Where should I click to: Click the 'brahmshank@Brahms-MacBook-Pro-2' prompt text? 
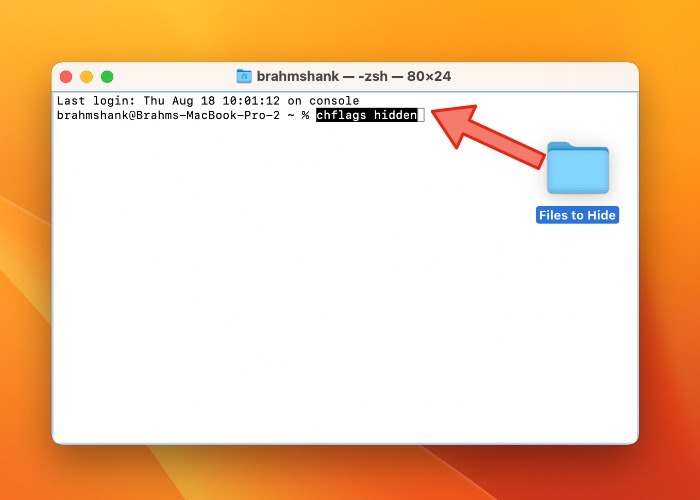click(x=168, y=115)
